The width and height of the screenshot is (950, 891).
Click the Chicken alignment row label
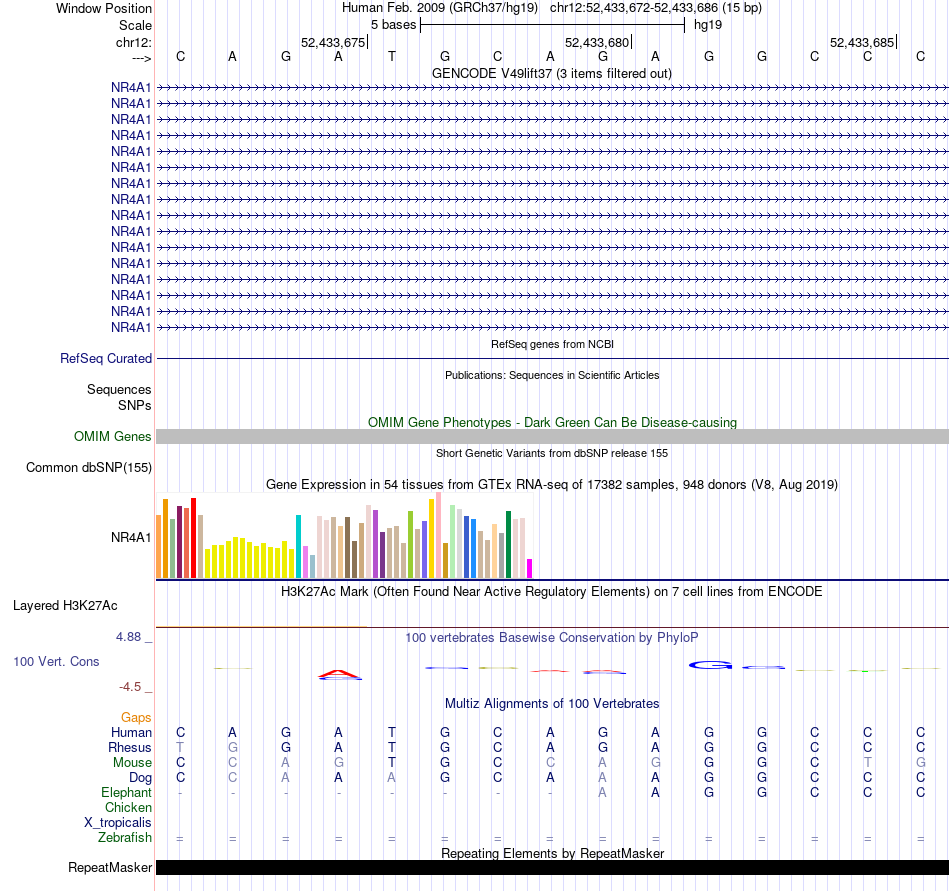pos(128,807)
